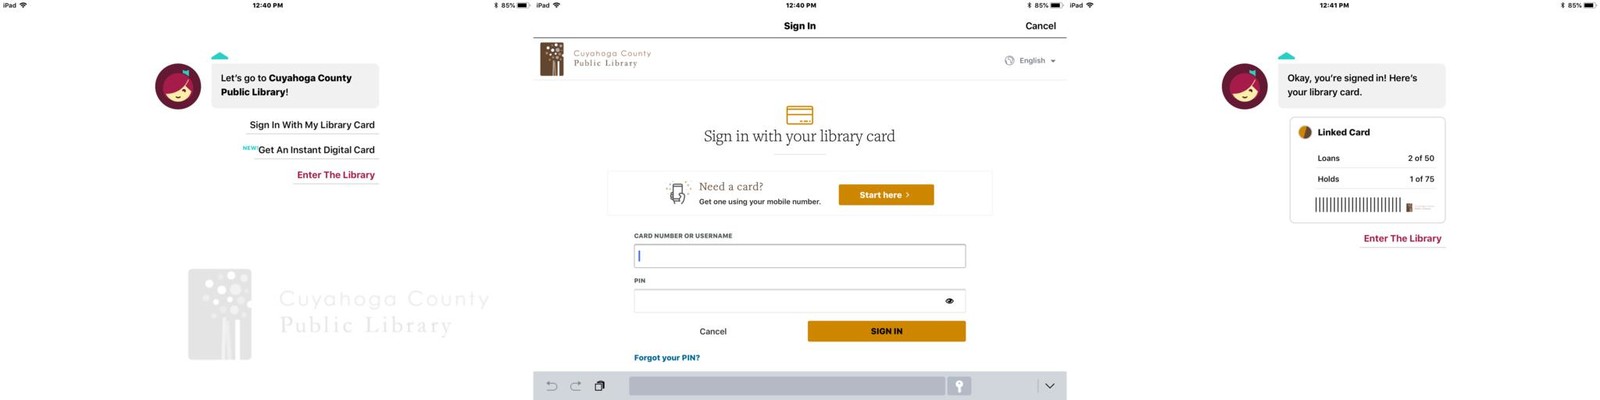The image size is (1600, 400).
Task: Open the English language dropdown
Action: tap(1030, 61)
